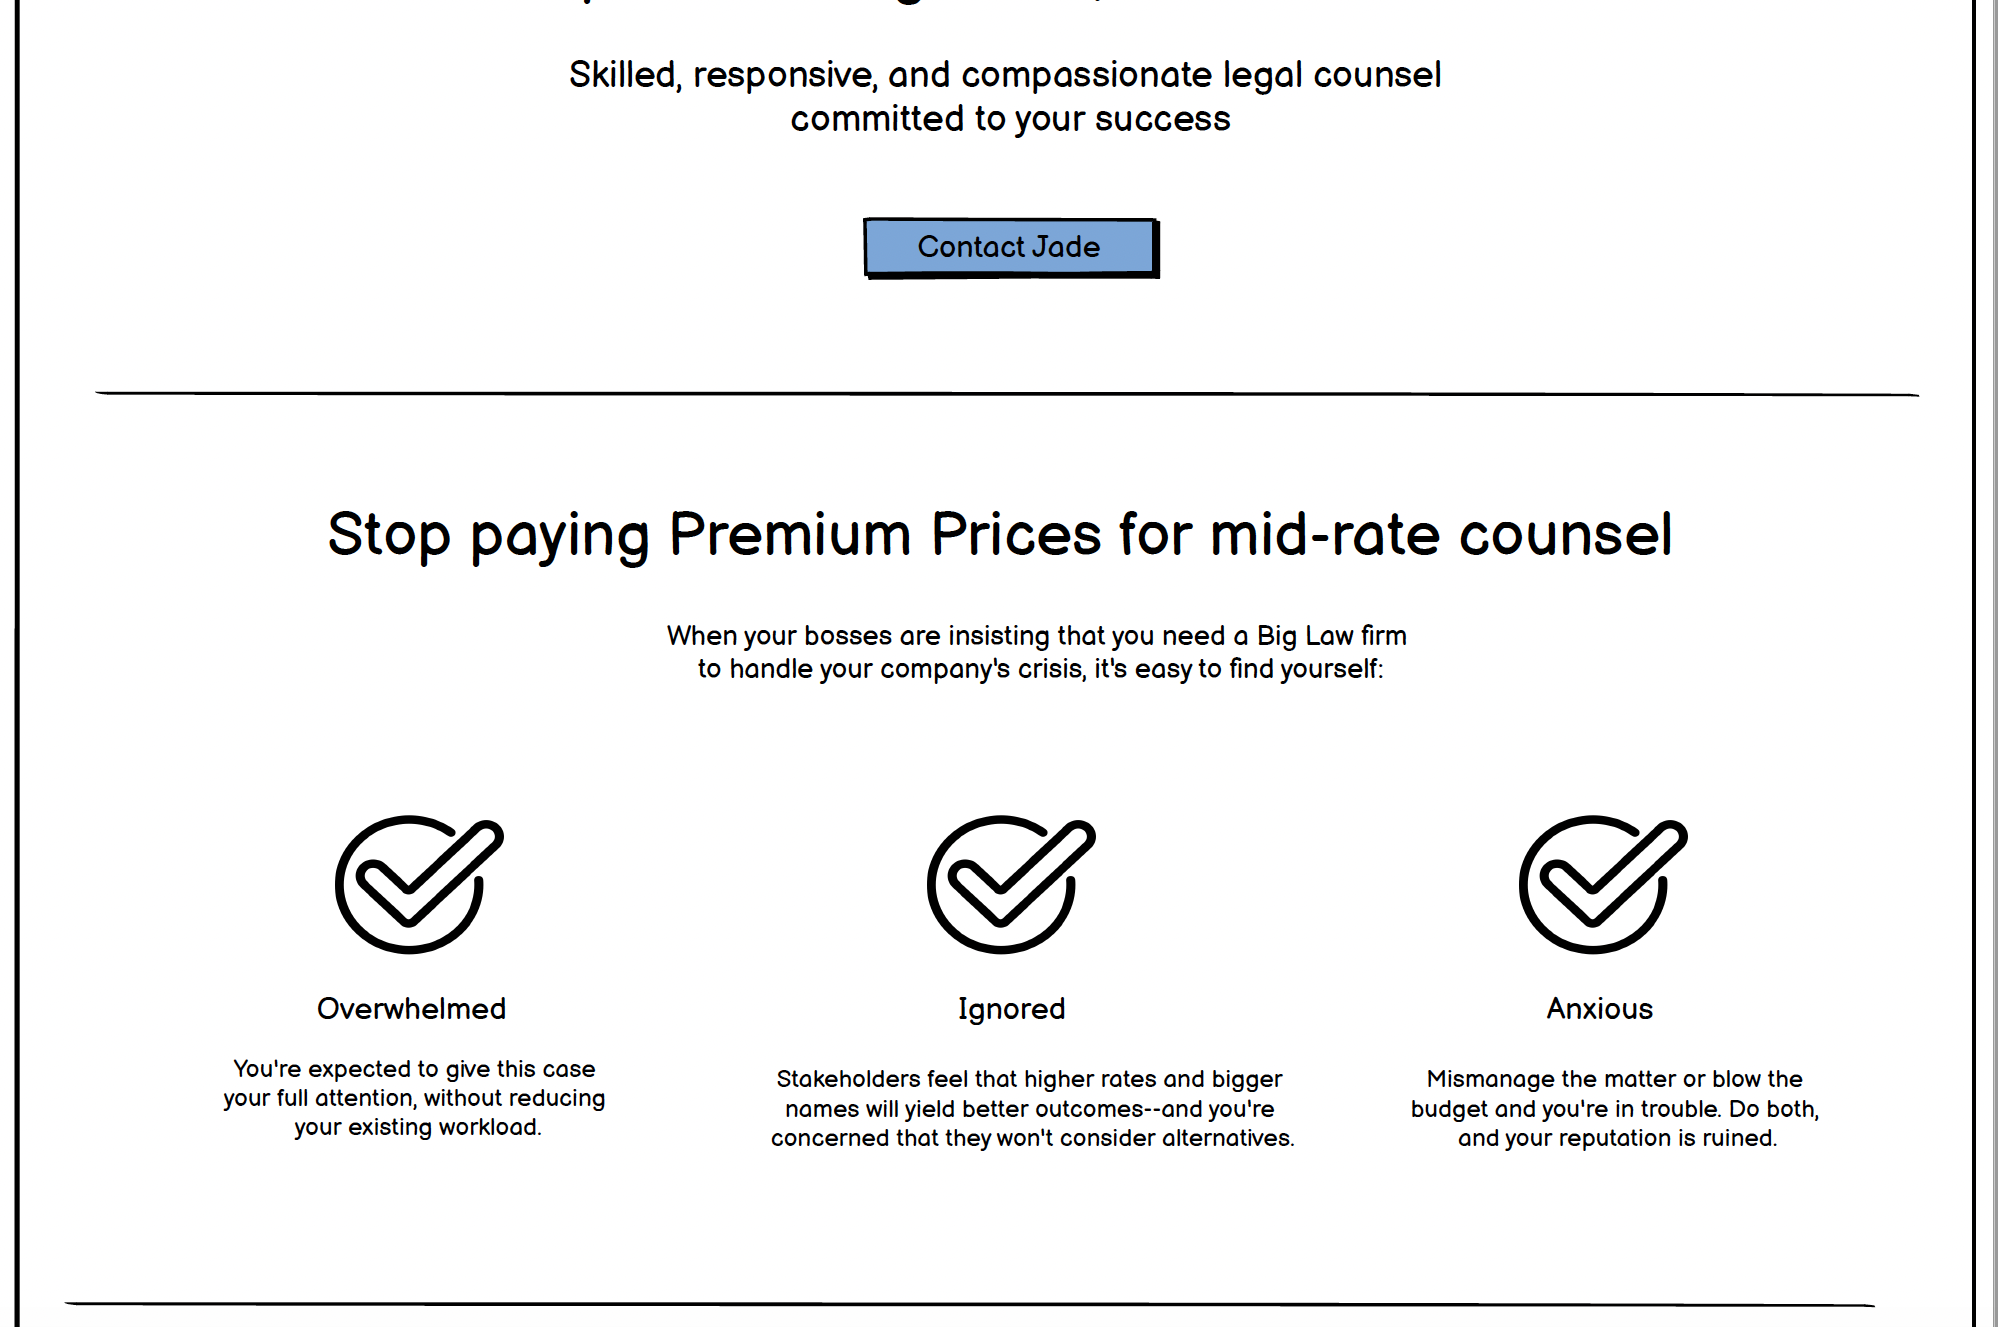Viewport: 1998px width, 1327px height.
Task: Click the "Stop paying Premium Prices" headline
Action: [1000, 535]
